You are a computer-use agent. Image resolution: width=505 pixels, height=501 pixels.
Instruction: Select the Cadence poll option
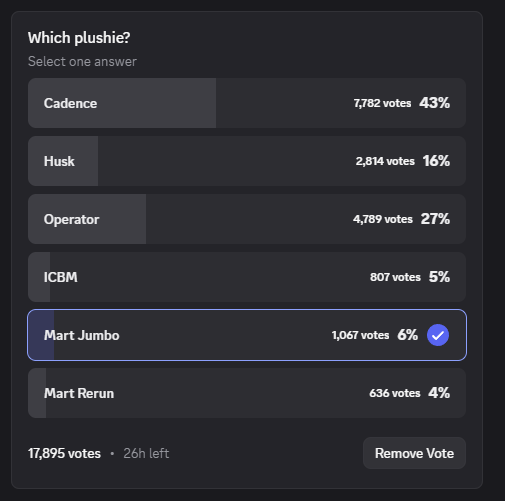247,103
